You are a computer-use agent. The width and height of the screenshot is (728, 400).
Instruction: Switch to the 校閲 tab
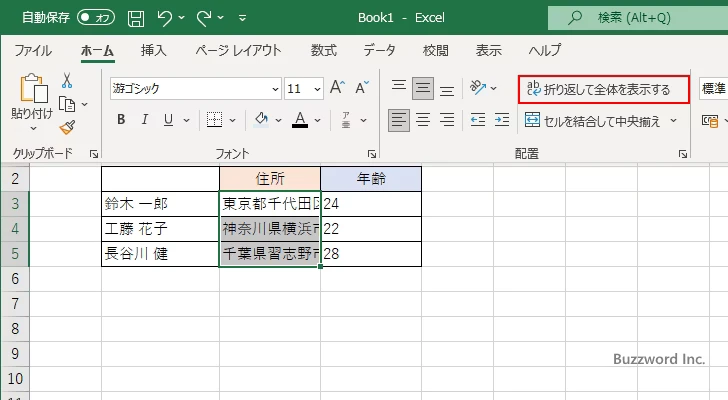pyautogui.click(x=436, y=50)
